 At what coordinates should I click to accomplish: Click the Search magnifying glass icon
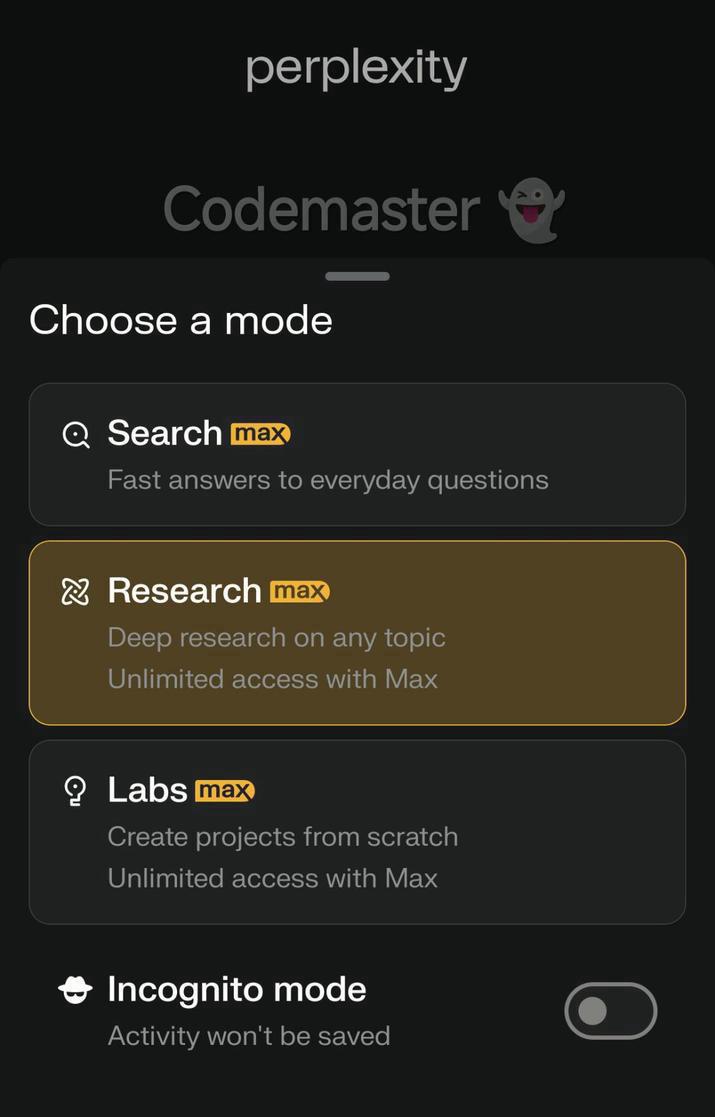(74, 434)
